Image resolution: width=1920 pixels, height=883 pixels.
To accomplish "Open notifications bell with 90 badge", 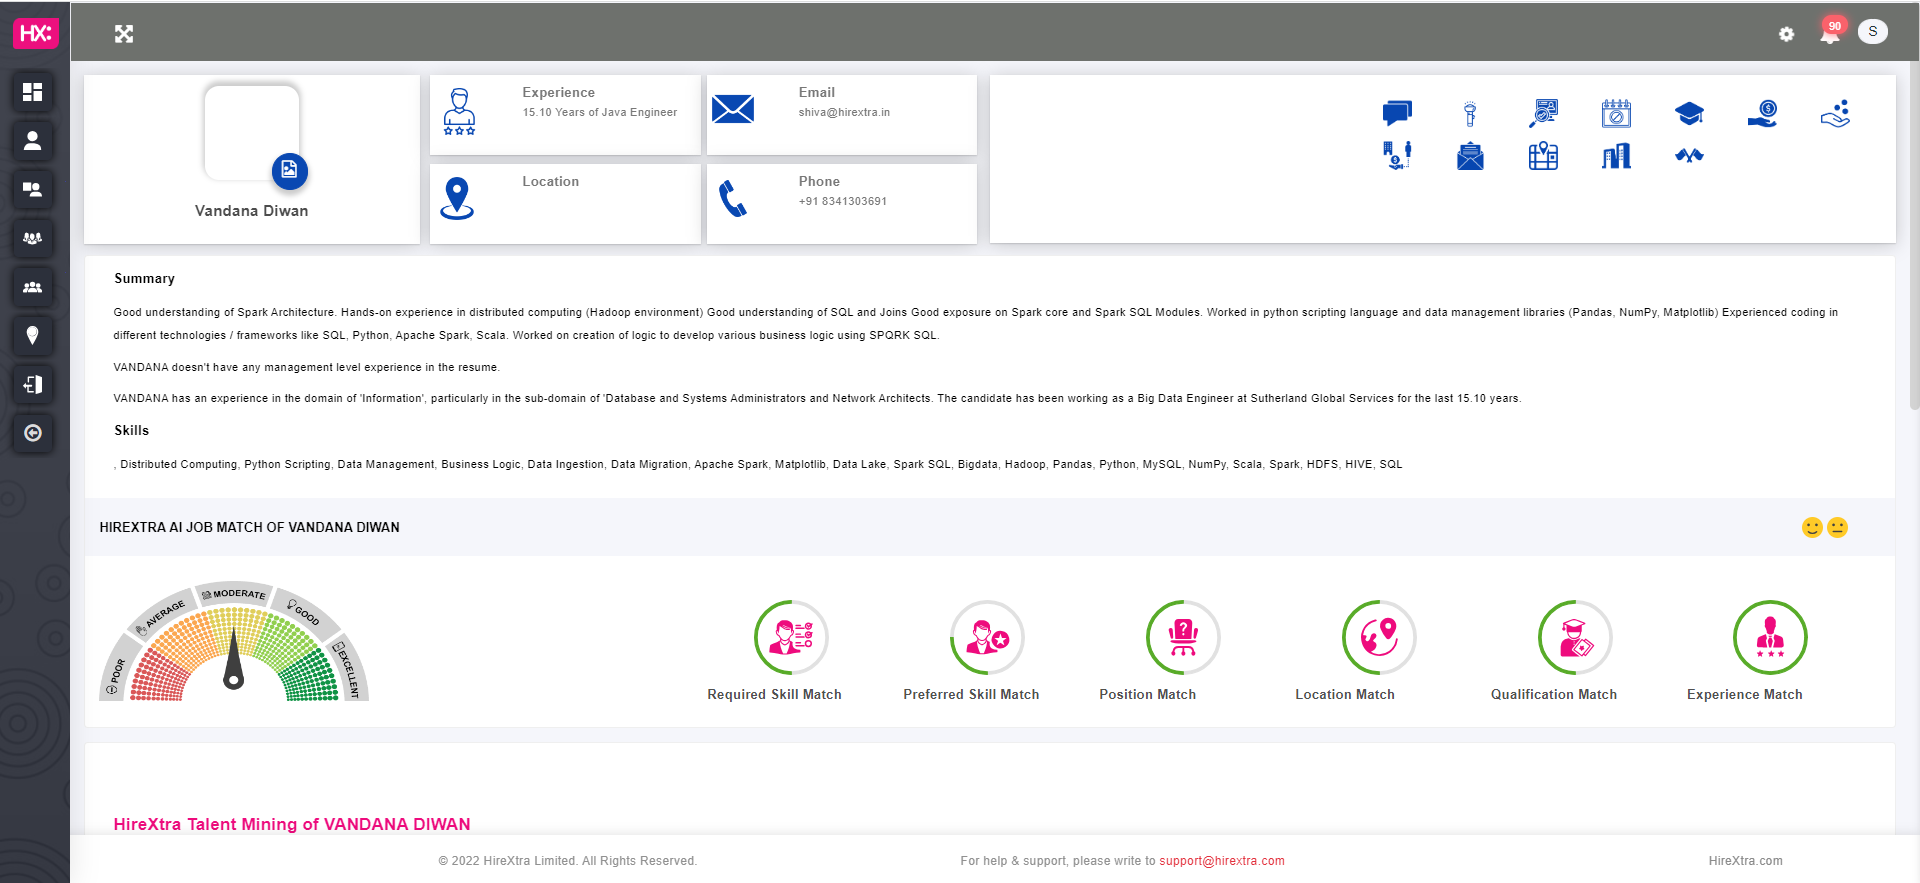I will tap(1830, 33).
